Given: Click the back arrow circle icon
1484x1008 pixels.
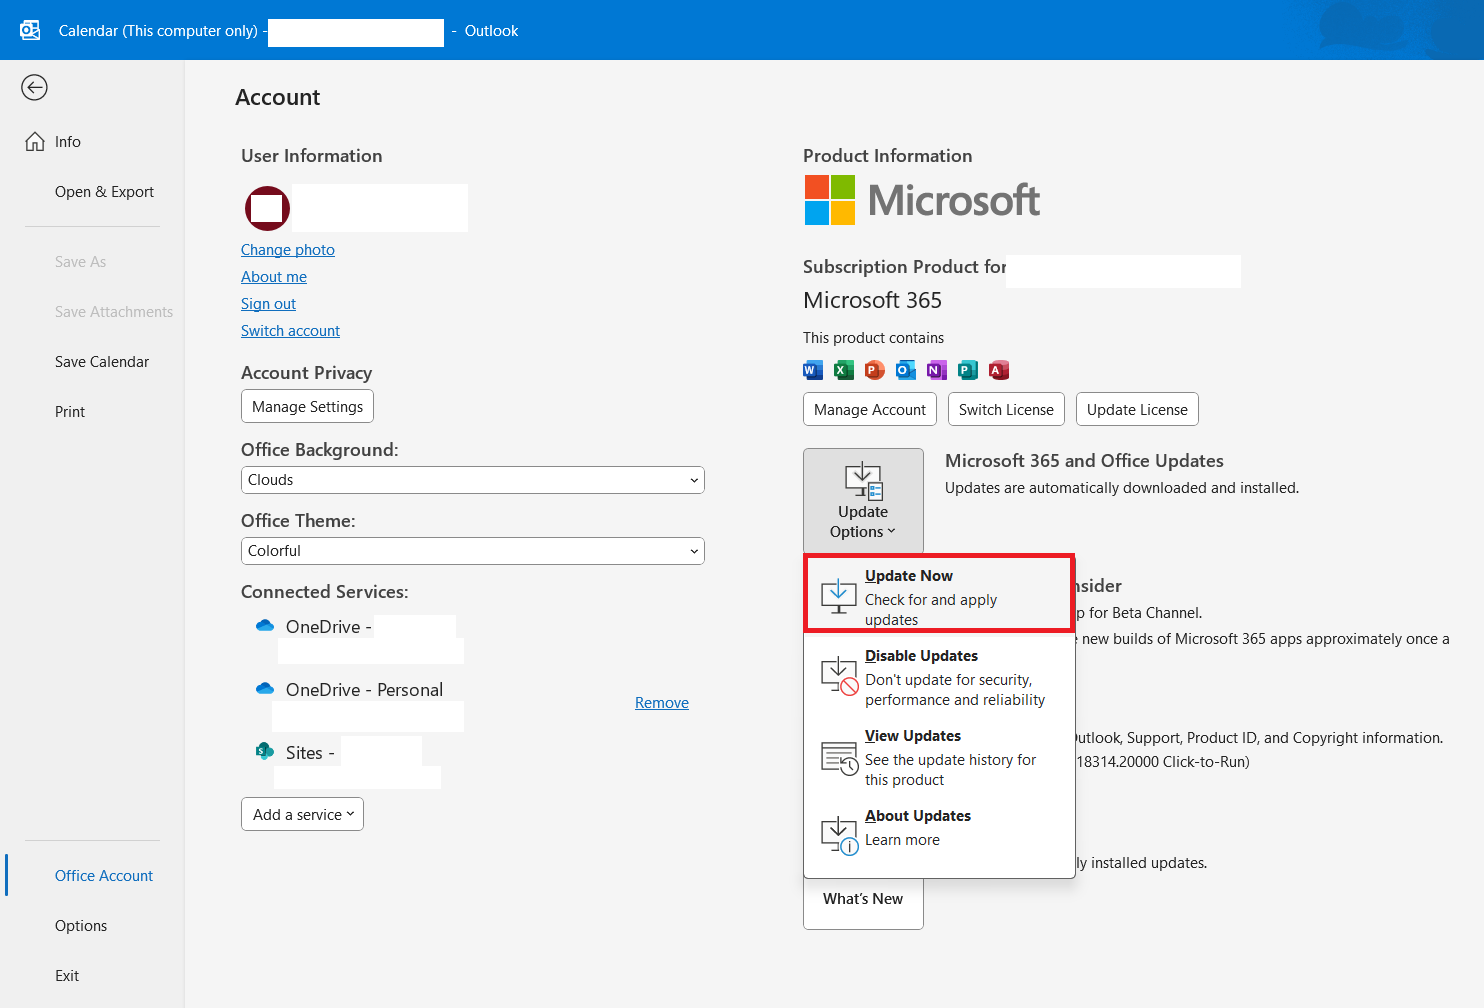Looking at the screenshot, I should pyautogui.click(x=34, y=88).
